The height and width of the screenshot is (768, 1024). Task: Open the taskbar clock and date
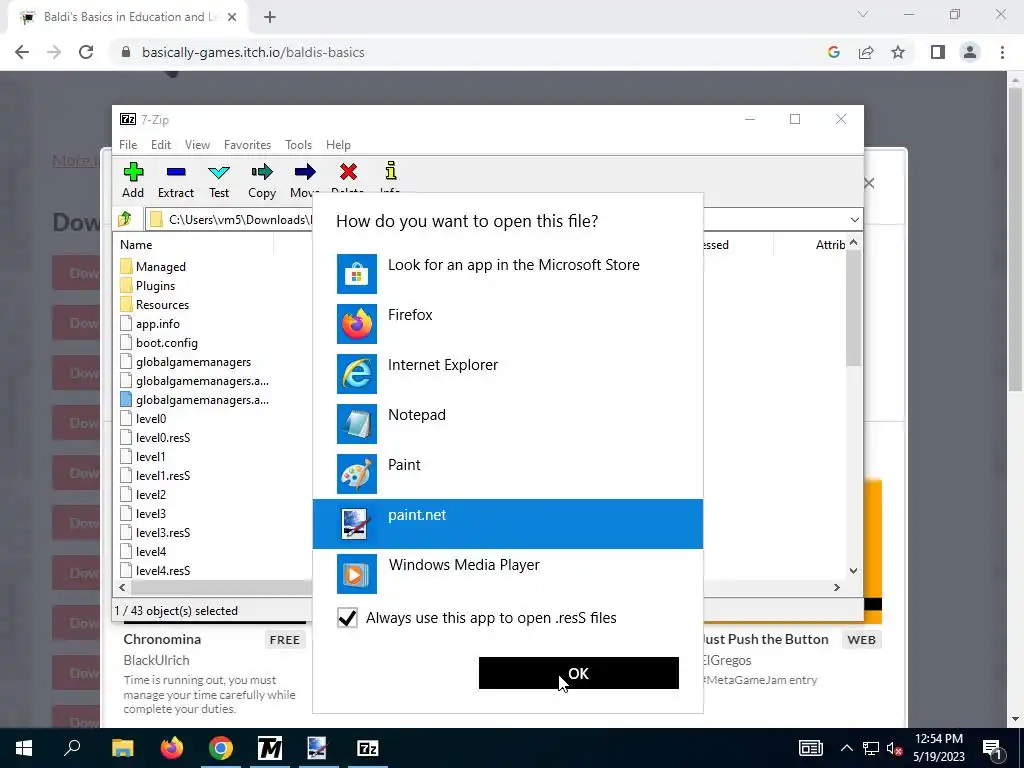point(938,748)
